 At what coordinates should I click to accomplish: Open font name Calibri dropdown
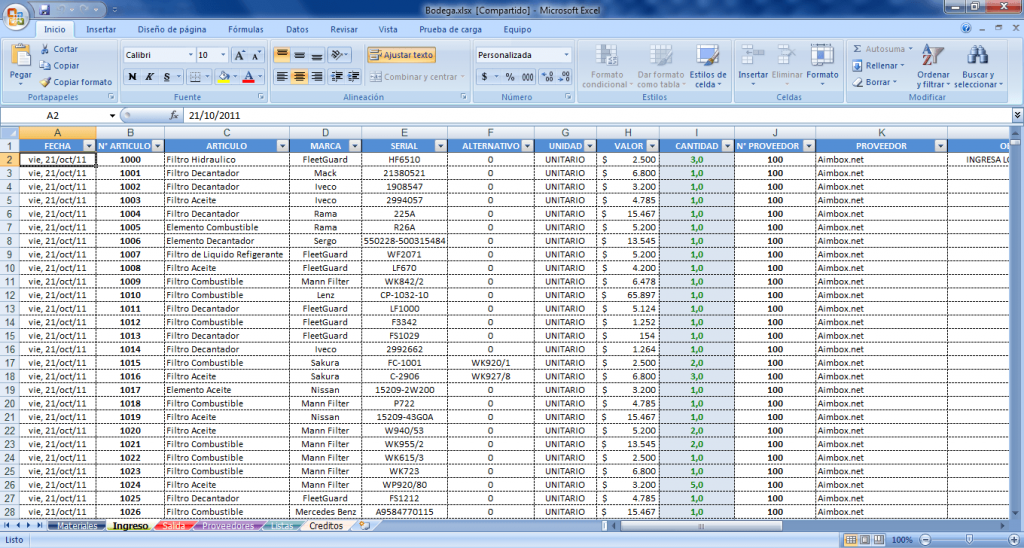(191, 56)
